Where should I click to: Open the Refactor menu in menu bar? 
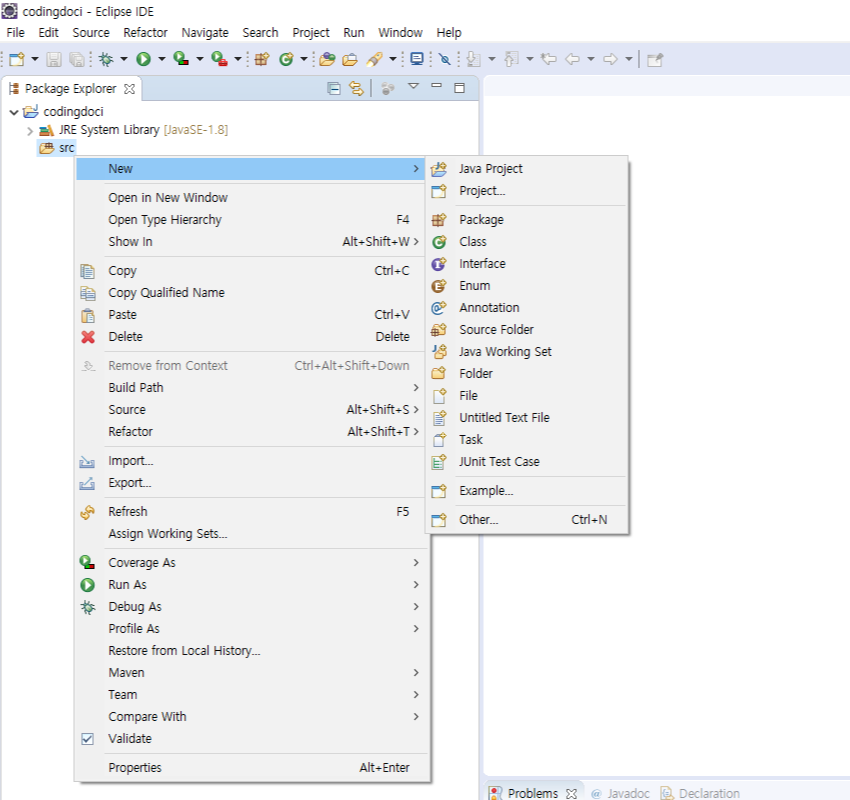click(145, 33)
